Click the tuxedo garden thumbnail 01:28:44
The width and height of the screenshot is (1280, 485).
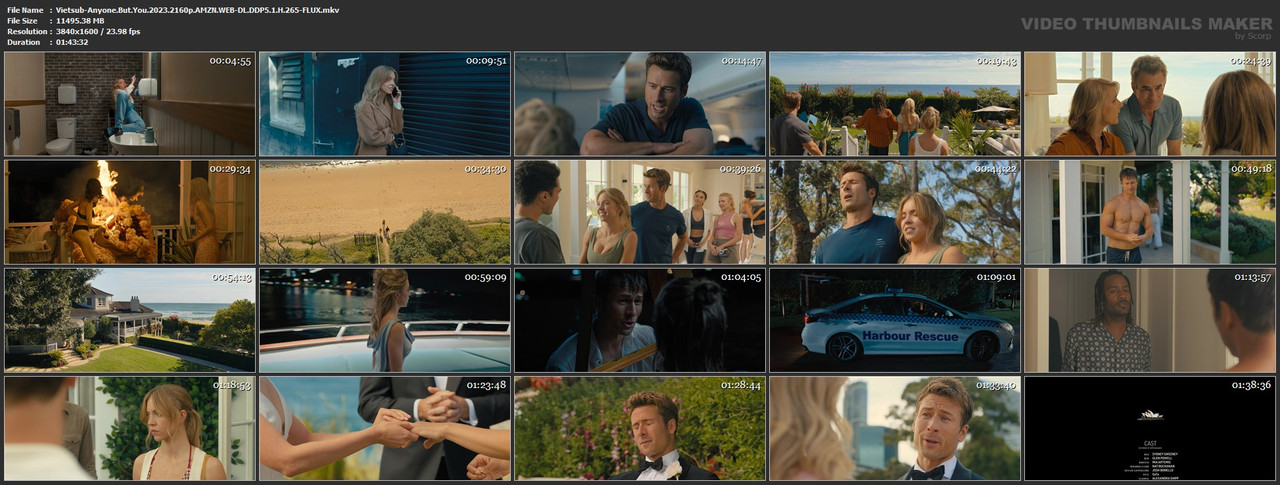point(640,428)
